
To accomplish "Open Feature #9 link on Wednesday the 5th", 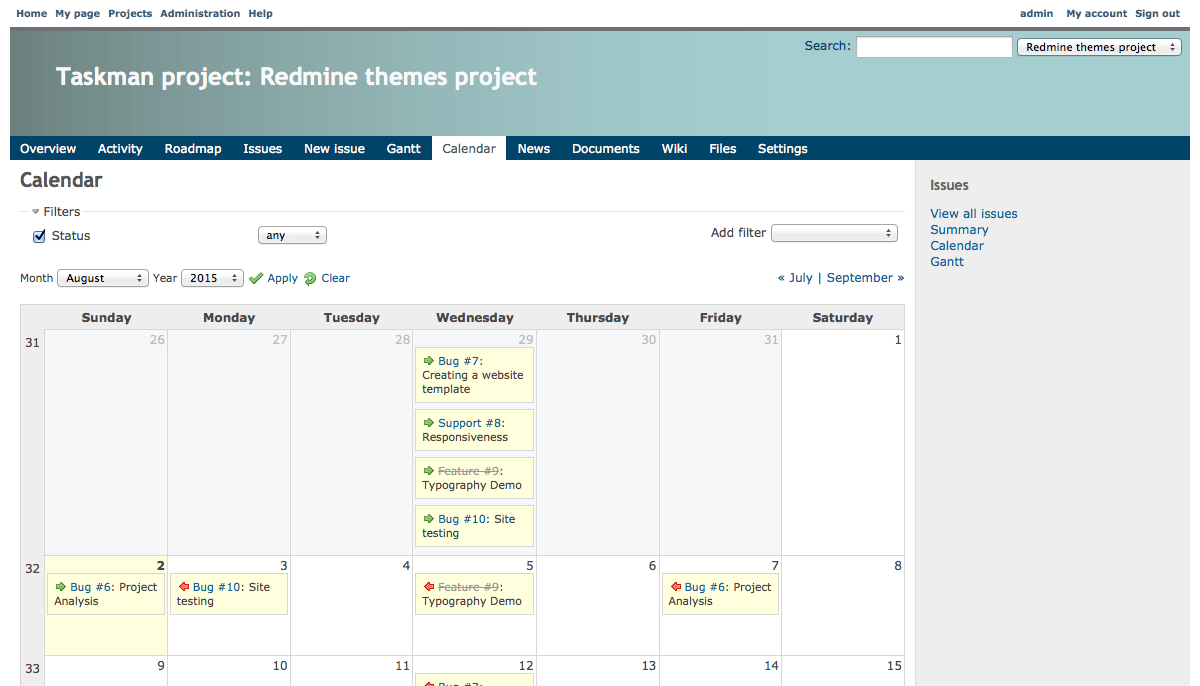I will tap(468, 586).
